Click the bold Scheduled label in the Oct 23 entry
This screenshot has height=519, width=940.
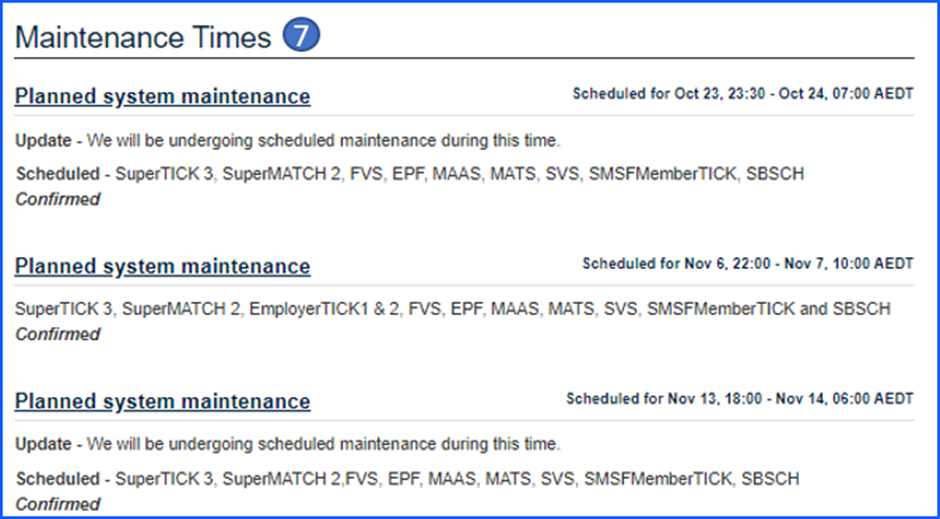(57, 174)
